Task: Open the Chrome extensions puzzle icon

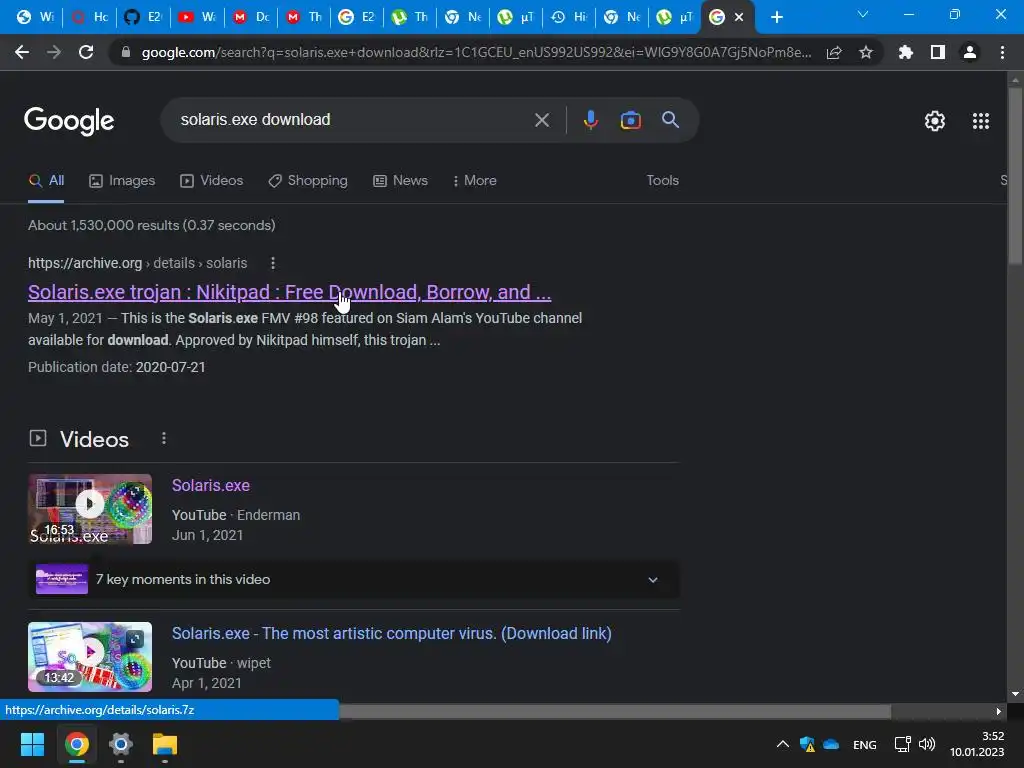Action: [x=905, y=52]
